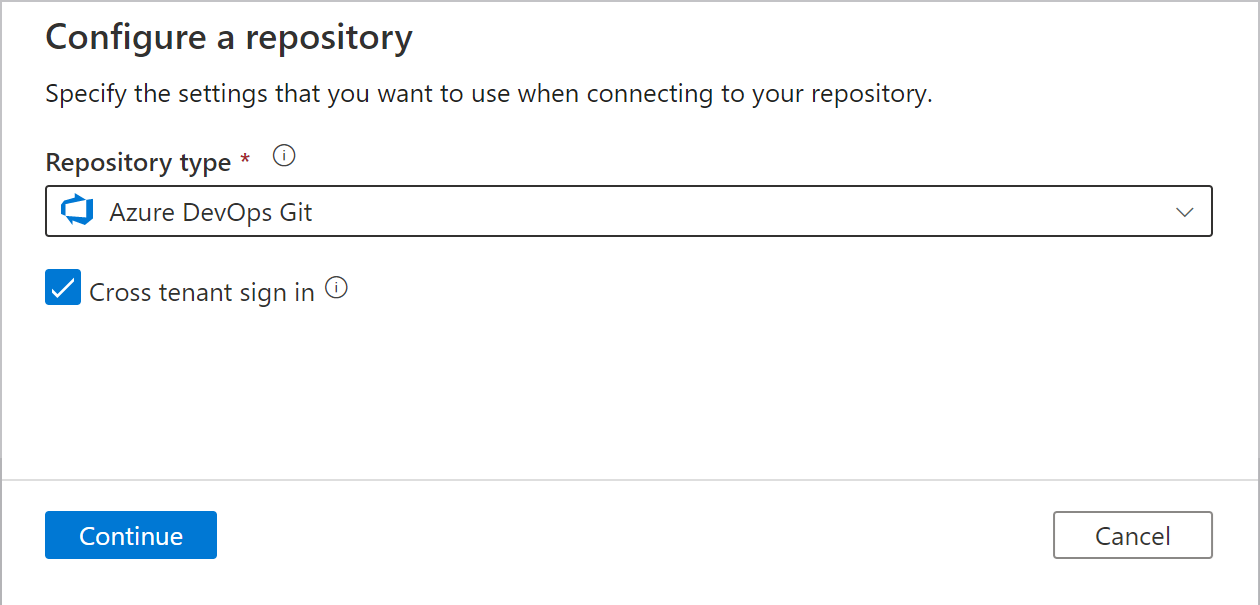The width and height of the screenshot is (1260, 605).
Task: Cancel the repository configuration
Action: pyautogui.click(x=1133, y=535)
